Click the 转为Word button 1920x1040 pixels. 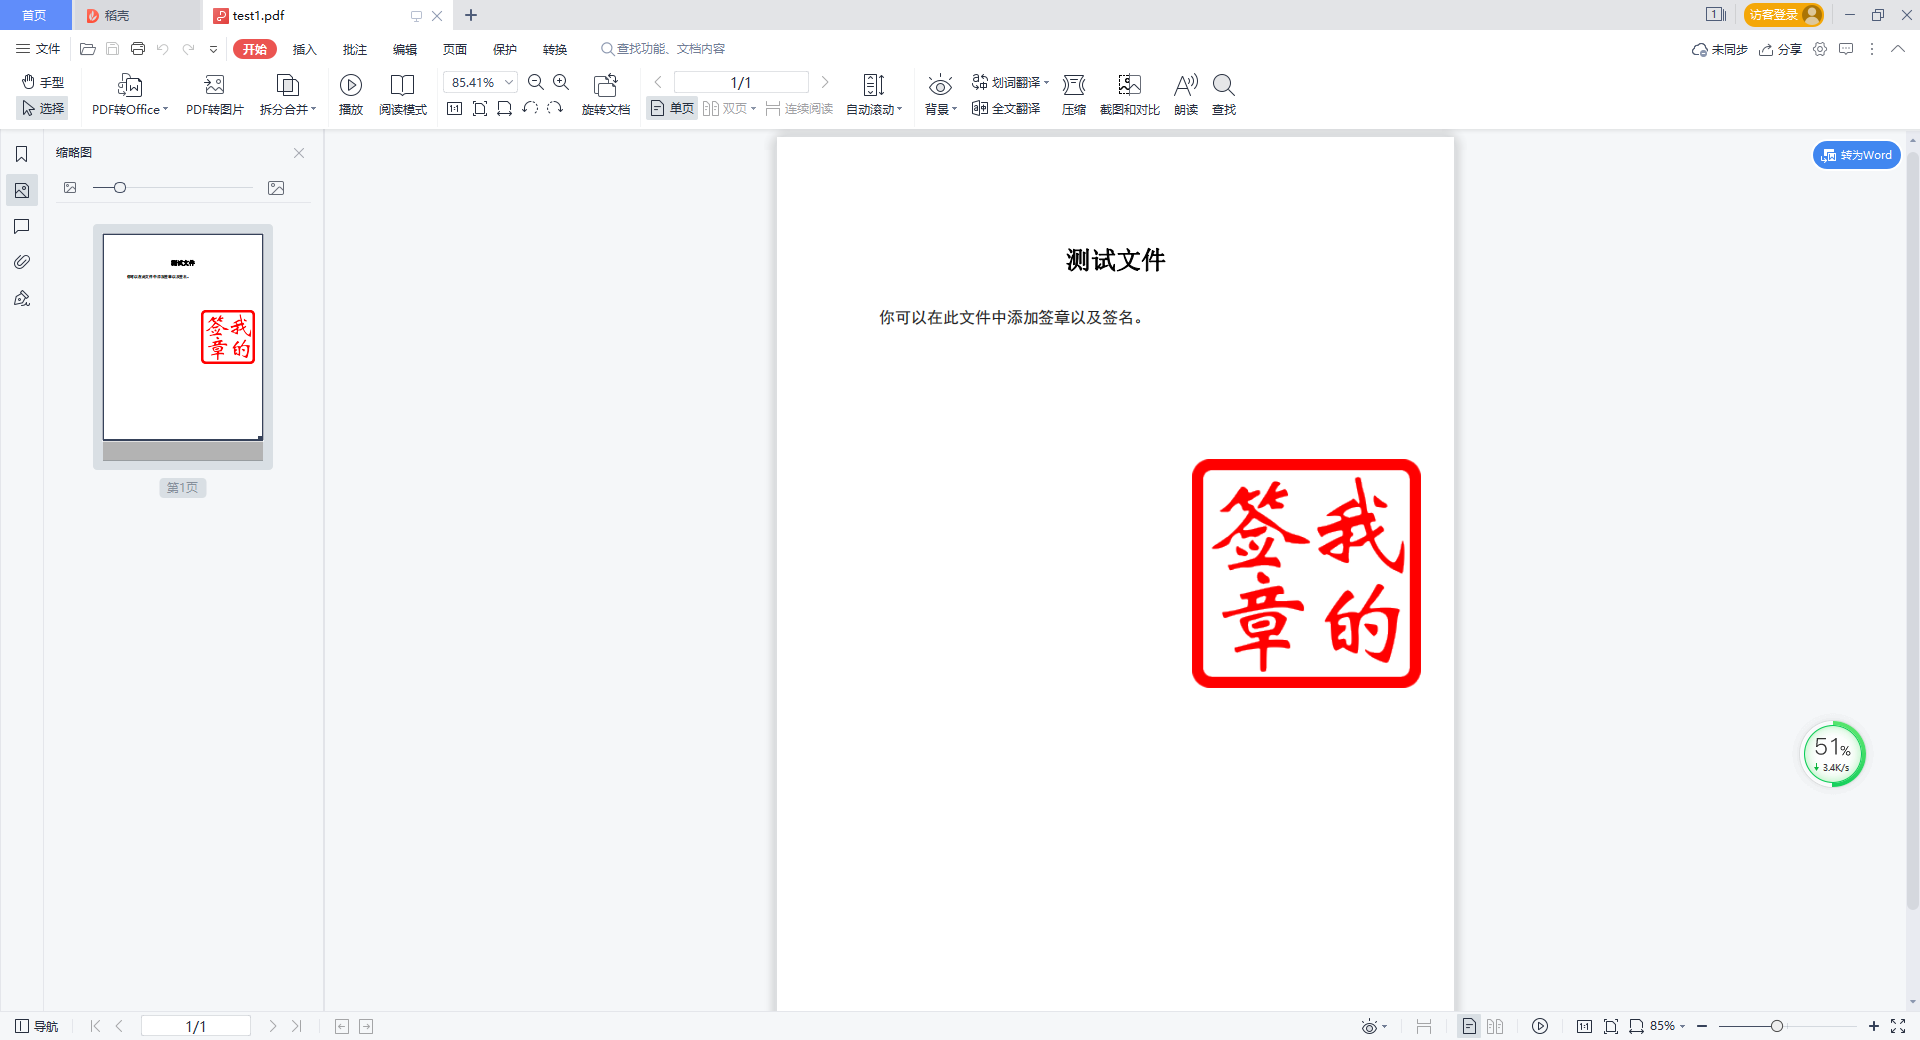click(x=1856, y=155)
